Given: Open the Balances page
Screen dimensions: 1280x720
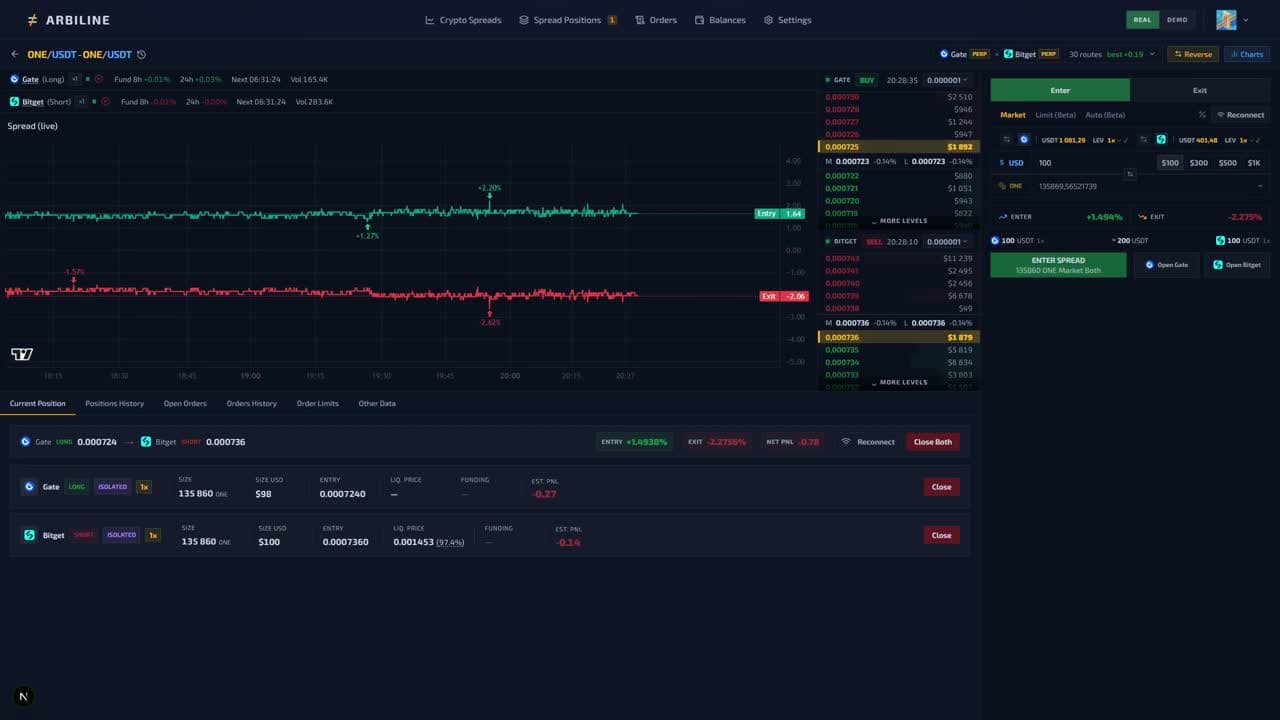Looking at the screenshot, I should click(x=720, y=20).
